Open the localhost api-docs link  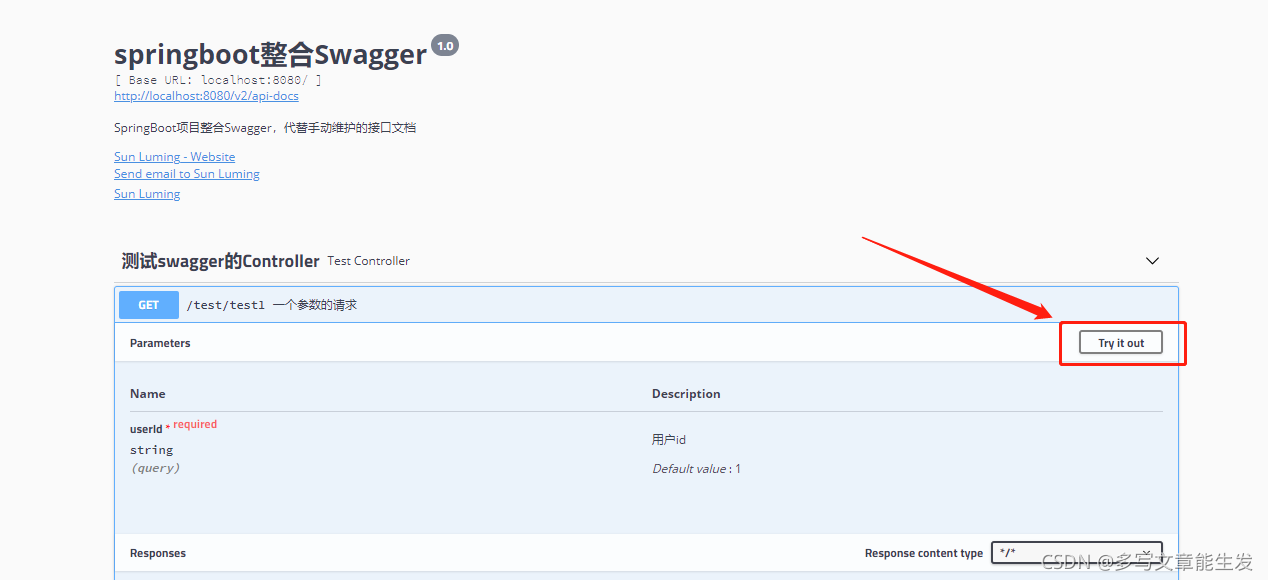point(206,96)
